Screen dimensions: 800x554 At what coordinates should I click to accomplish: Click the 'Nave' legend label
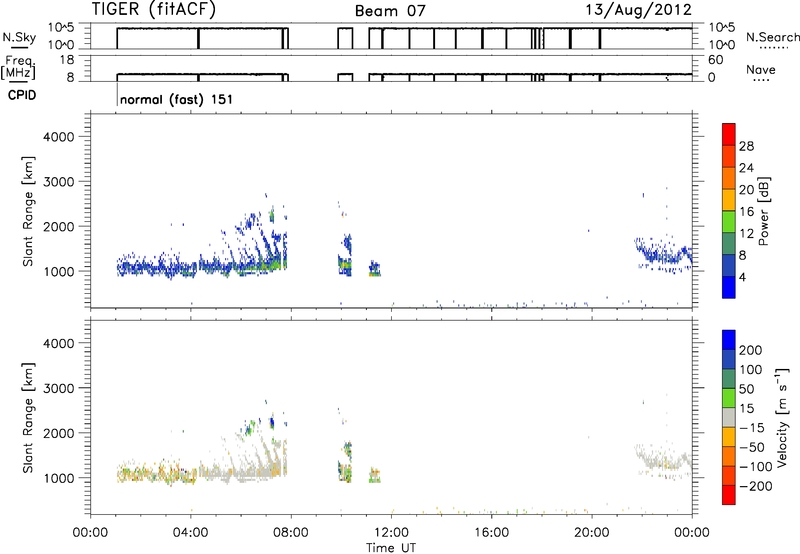click(761, 69)
